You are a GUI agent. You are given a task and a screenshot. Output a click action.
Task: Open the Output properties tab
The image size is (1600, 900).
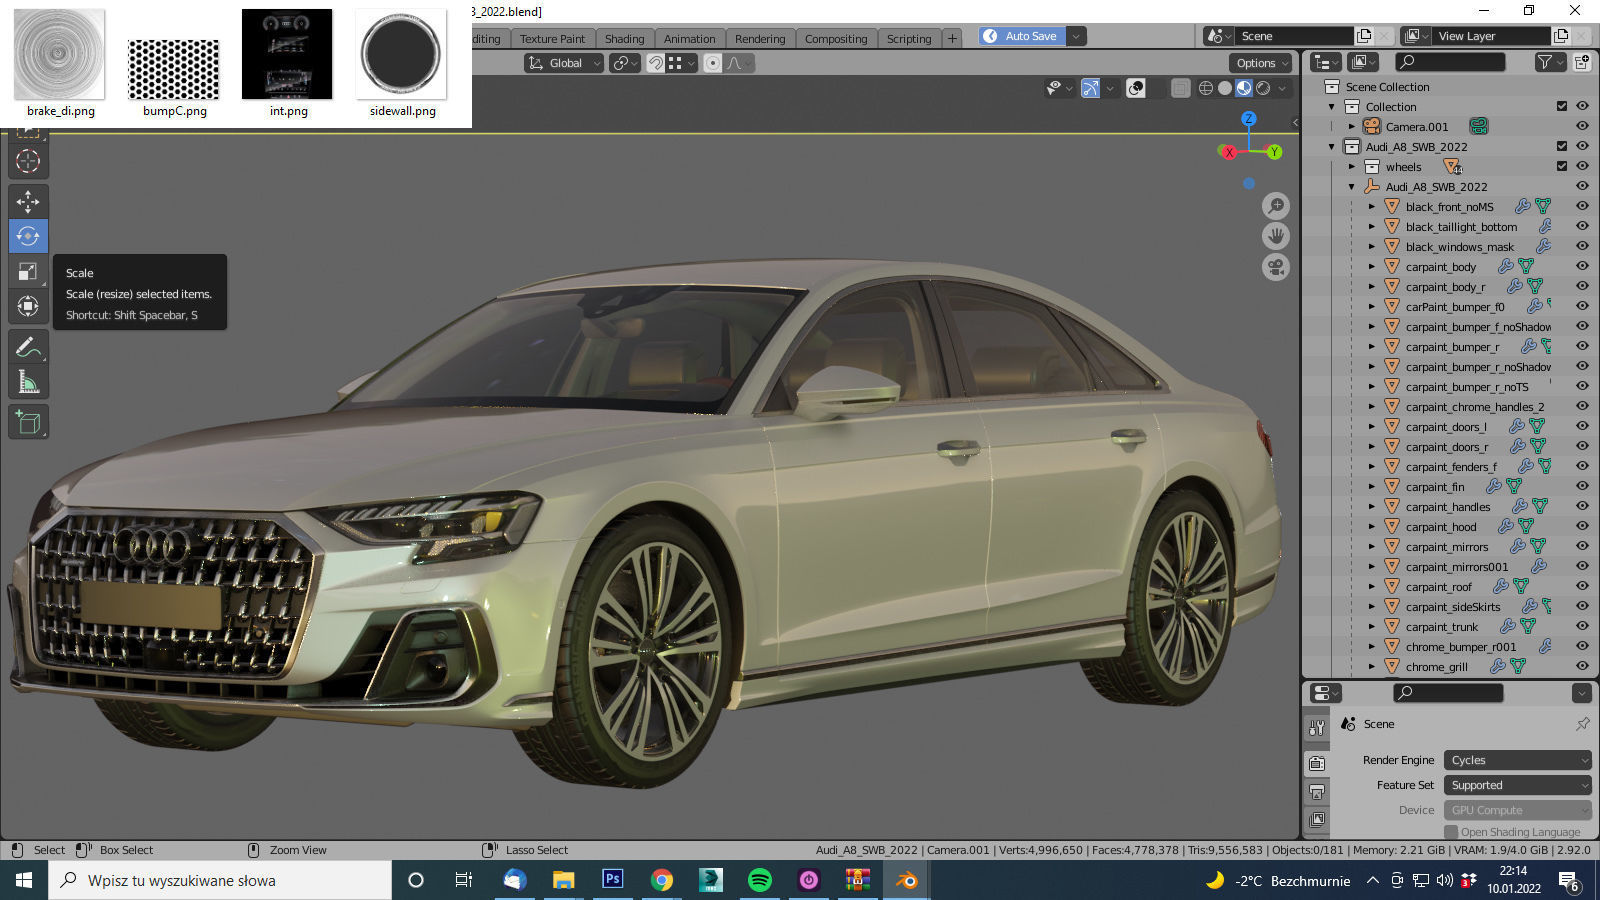pyautogui.click(x=1317, y=792)
